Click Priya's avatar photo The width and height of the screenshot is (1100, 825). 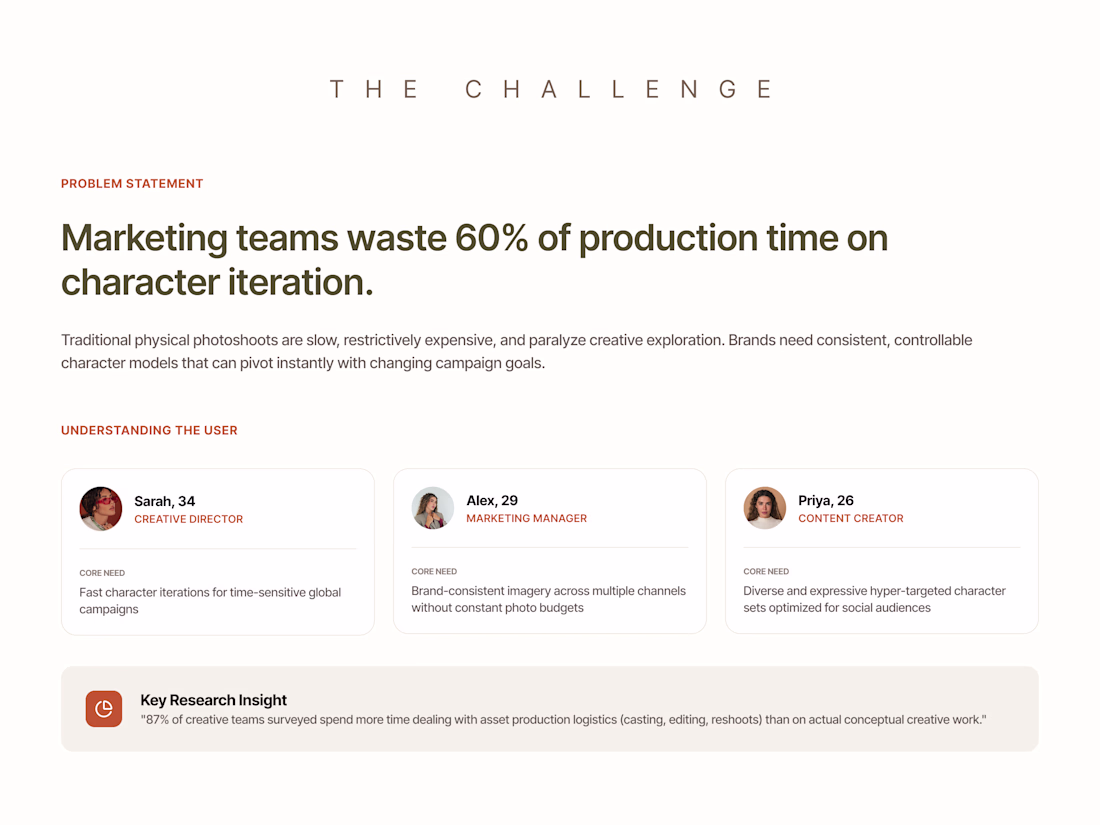765,508
